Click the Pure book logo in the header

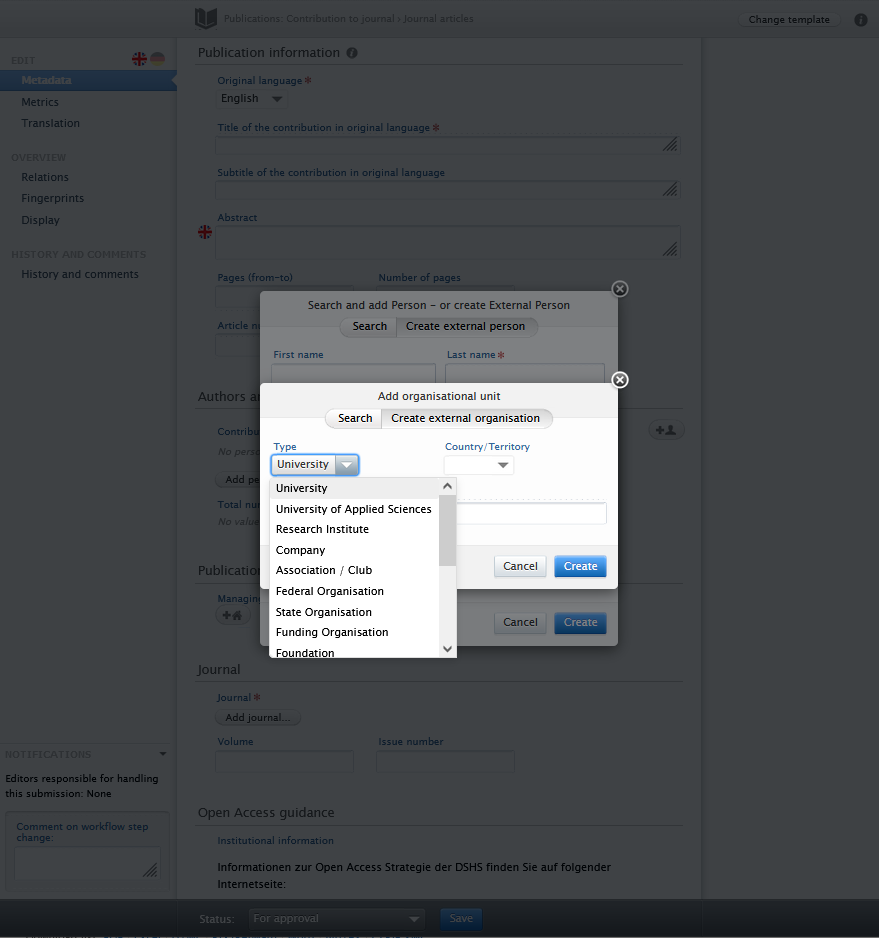(205, 18)
